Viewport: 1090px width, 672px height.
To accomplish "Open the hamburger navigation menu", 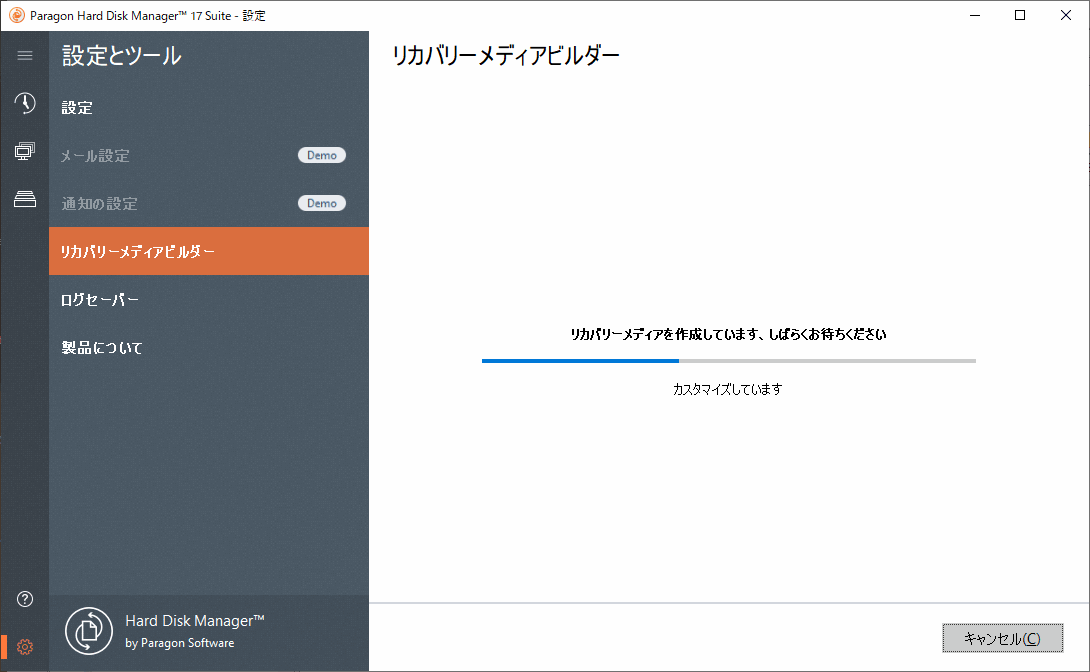I will point(24,55).
